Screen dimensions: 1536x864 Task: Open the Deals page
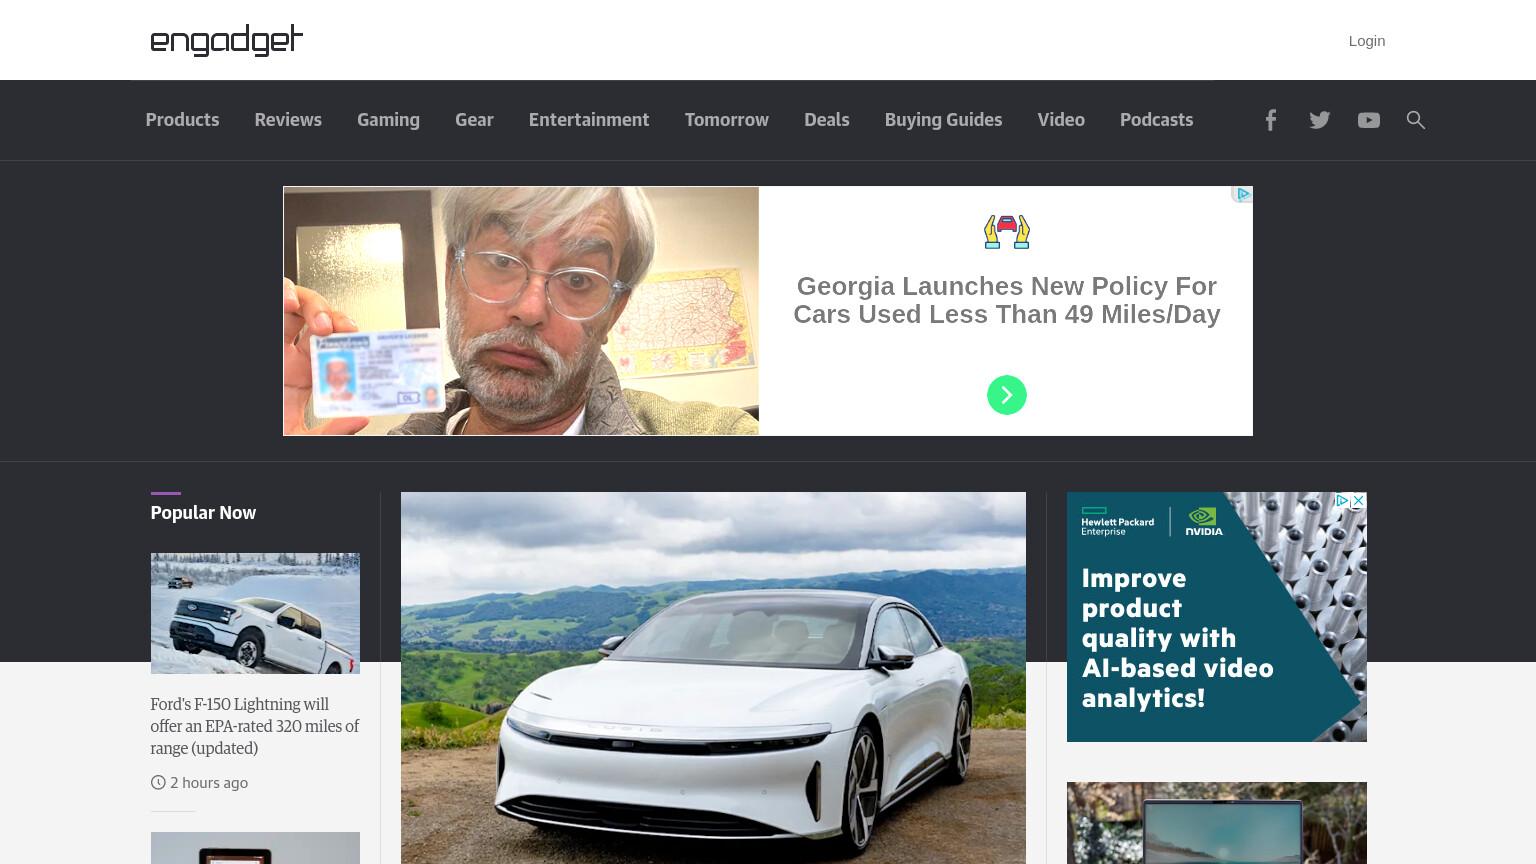827,120
